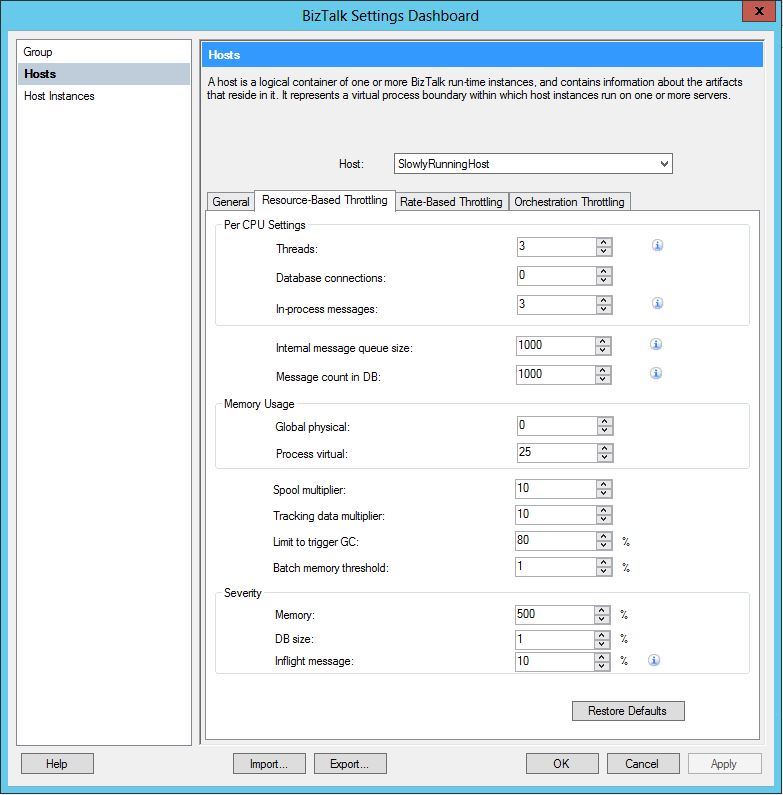Switch to the General tab
783x795 pixels.
pos(231,202)
